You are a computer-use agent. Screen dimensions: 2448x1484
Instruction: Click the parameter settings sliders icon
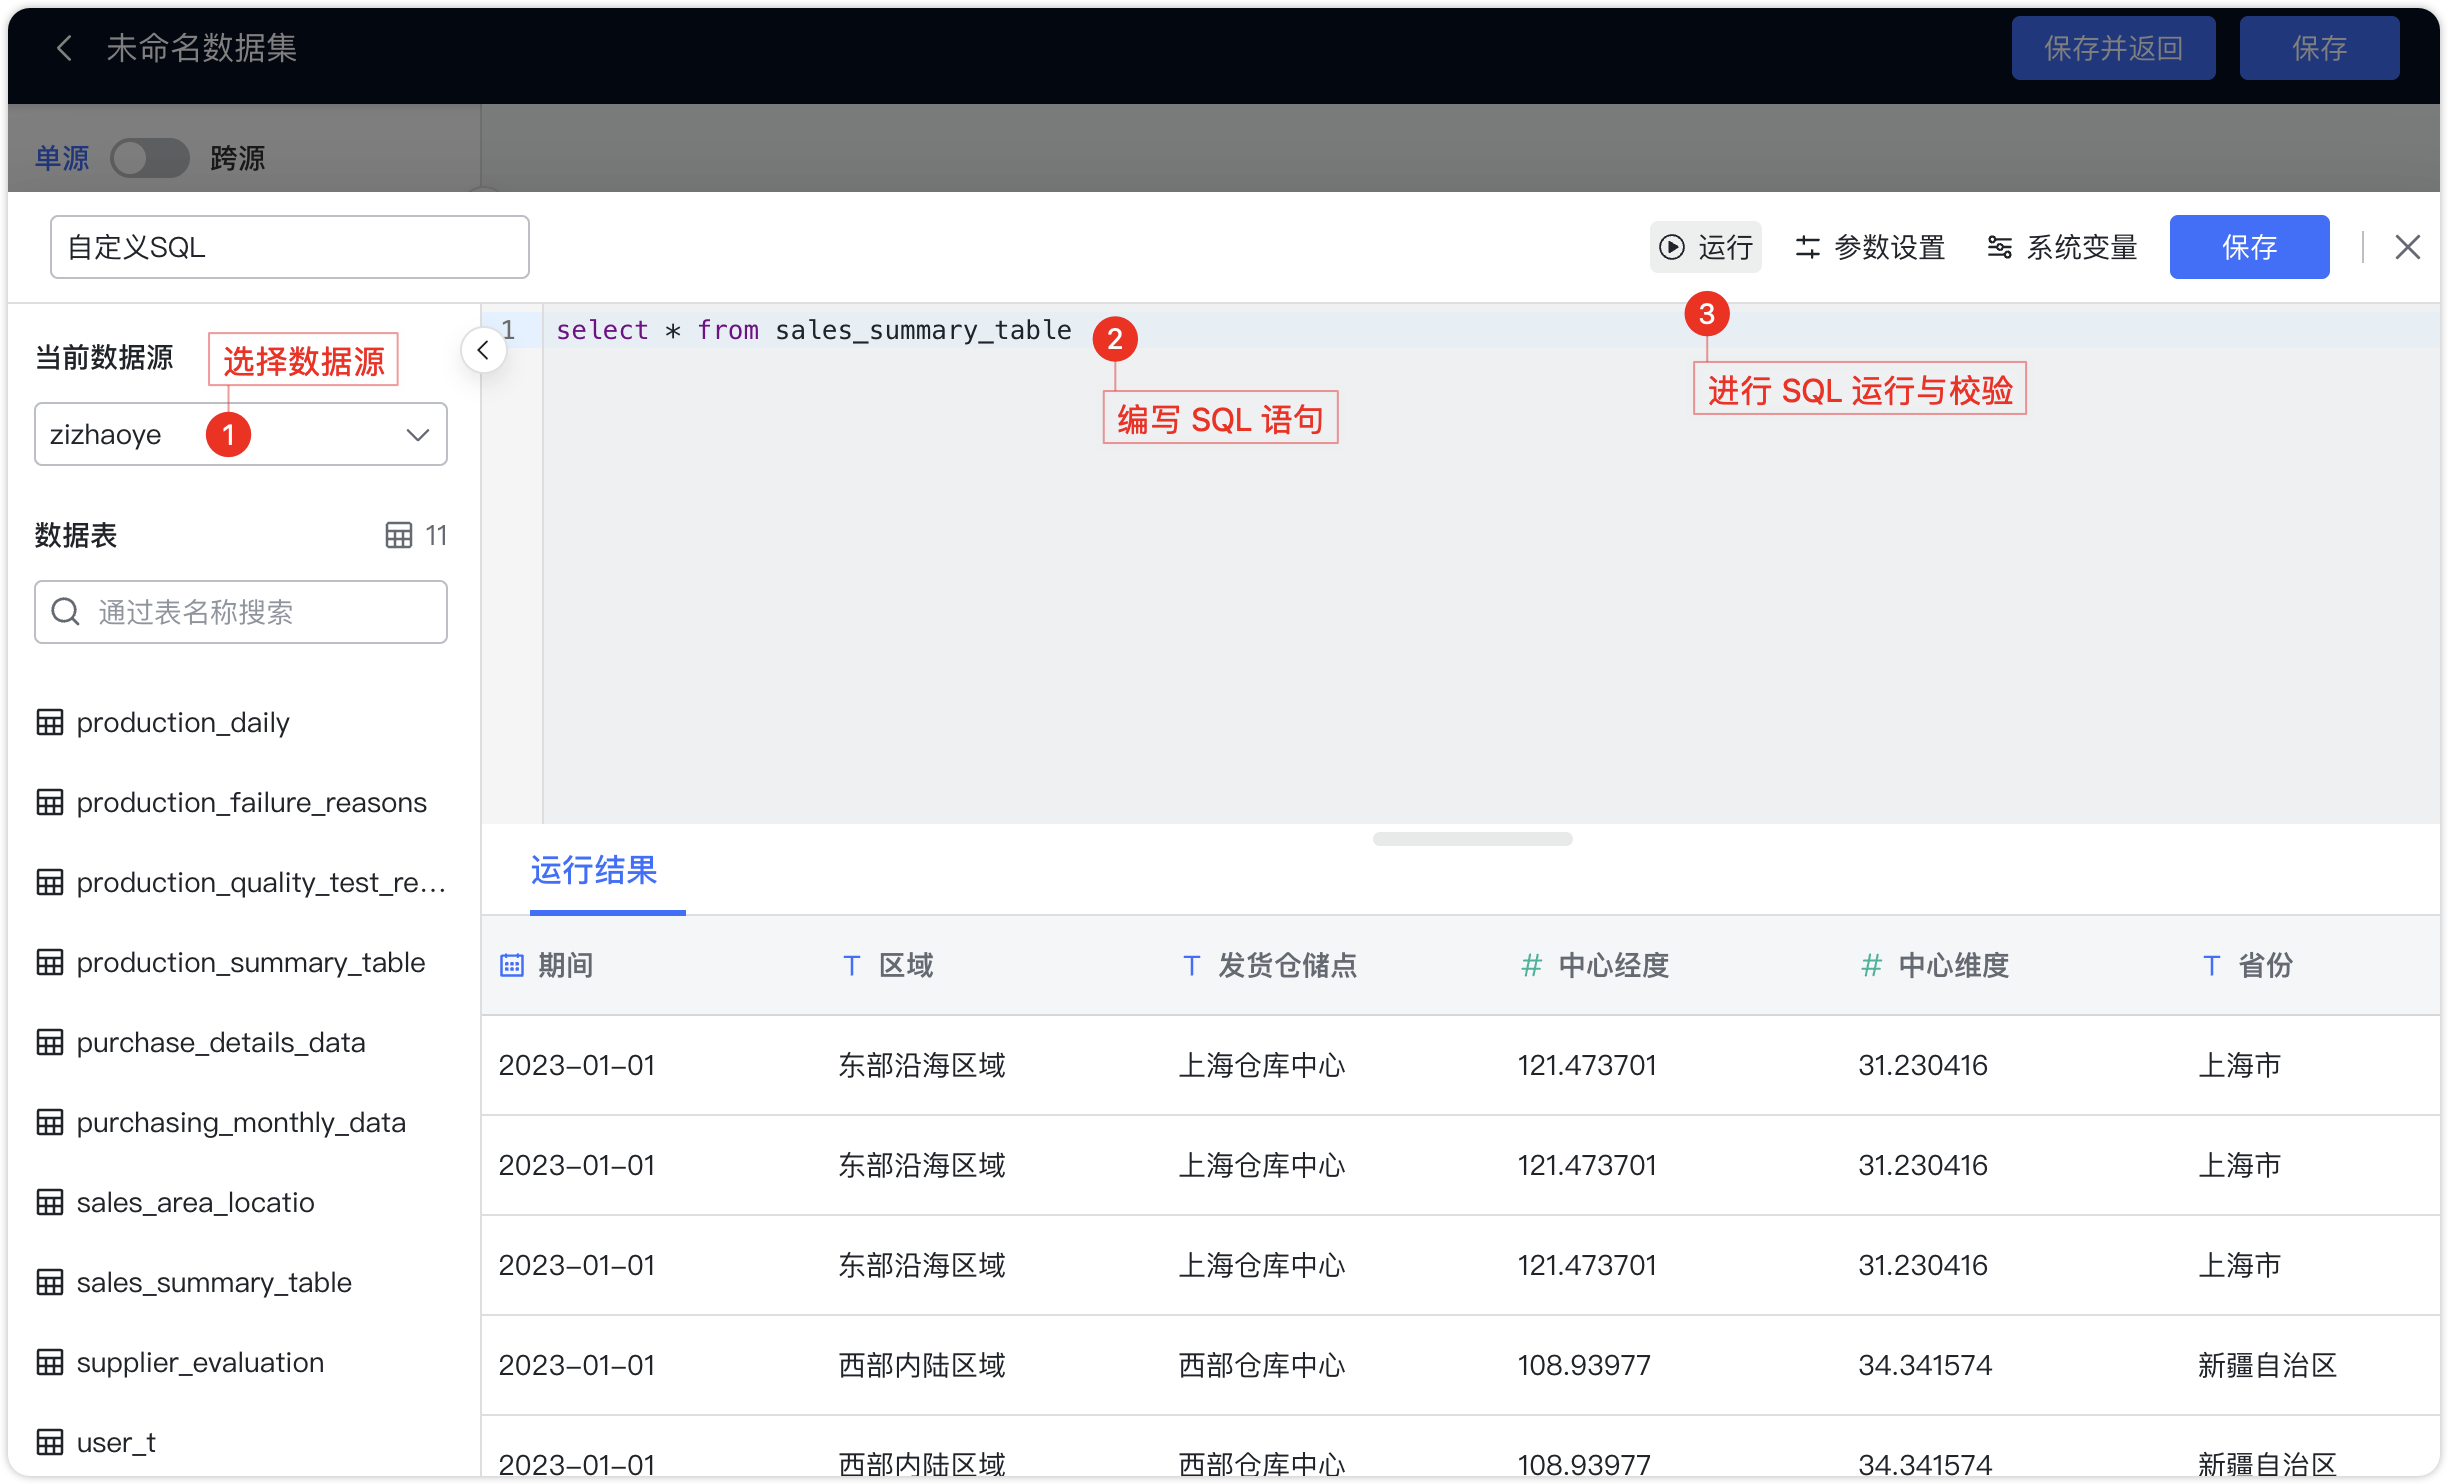click(1808, 247)
